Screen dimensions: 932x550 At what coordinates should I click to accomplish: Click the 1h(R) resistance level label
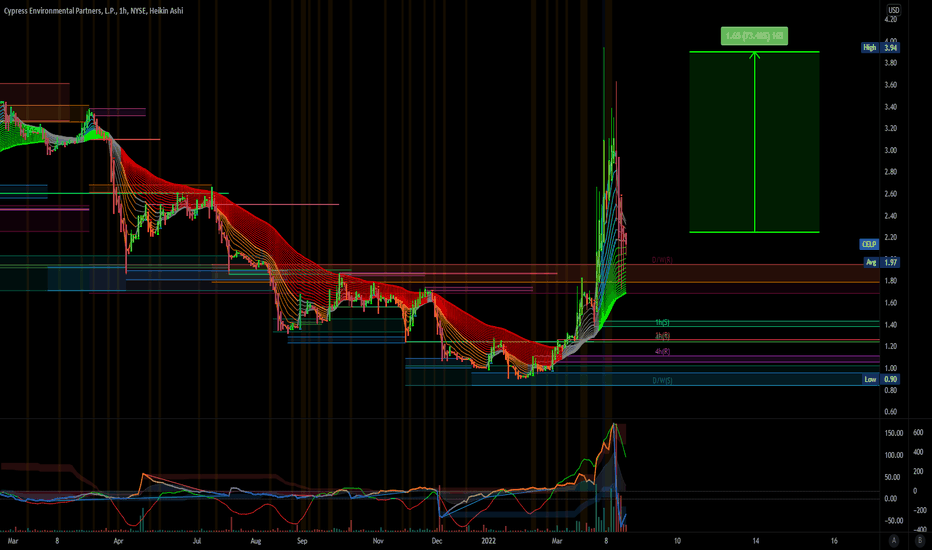point(662,336)
